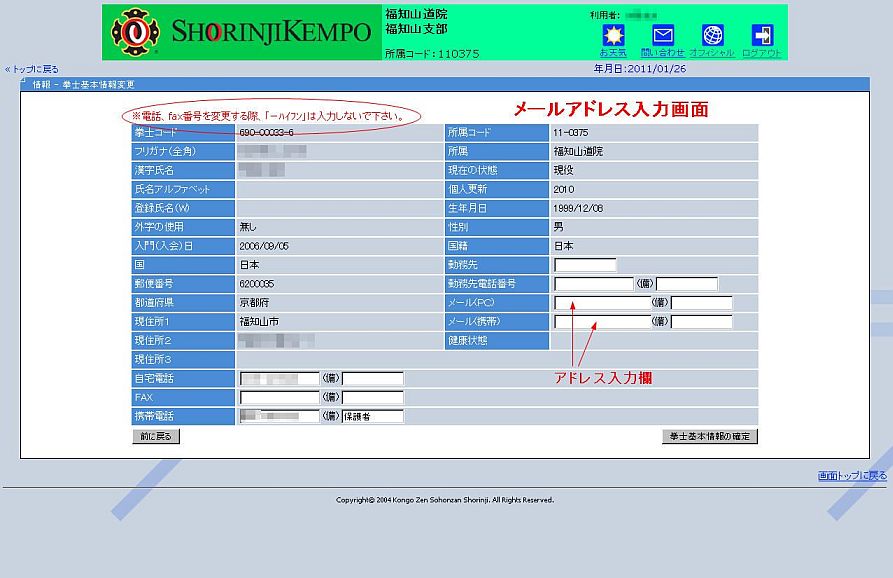
Task: Click the logout door icon
Action: point(762,35)
